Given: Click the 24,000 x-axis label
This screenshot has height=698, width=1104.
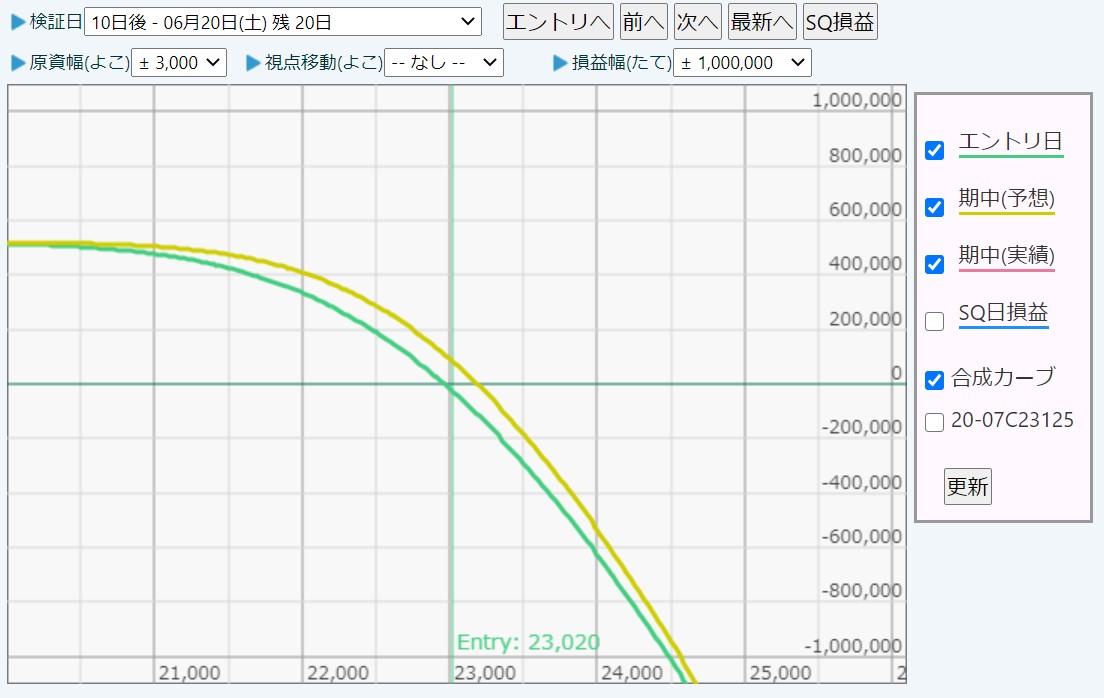Looking at the screenshot, I should tap(632, 673).
